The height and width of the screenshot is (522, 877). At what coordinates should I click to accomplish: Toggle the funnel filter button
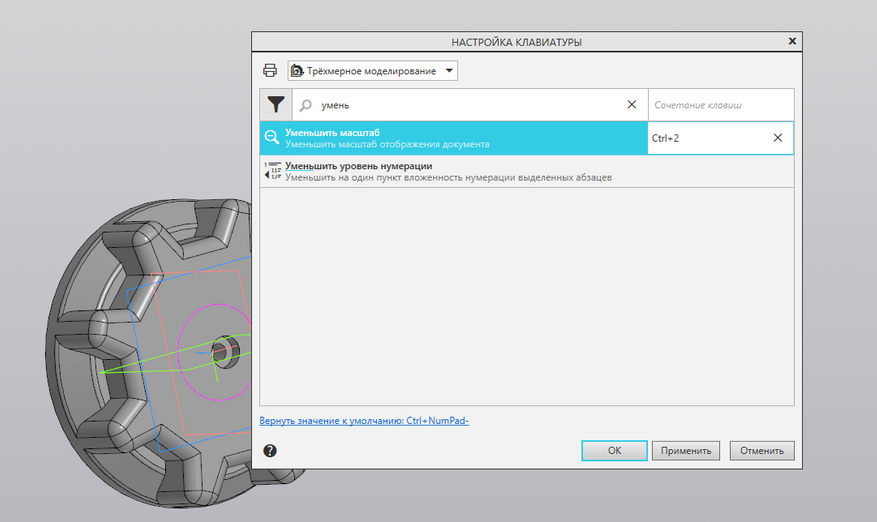coord(276,105)
